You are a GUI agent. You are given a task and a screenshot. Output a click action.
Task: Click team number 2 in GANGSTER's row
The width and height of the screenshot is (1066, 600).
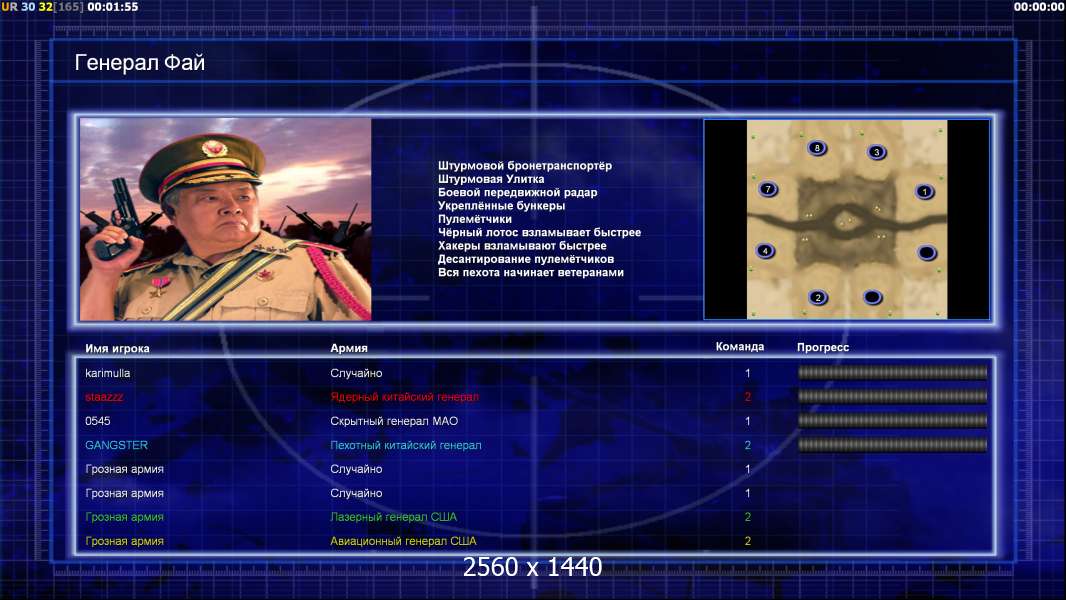tap(747, 445)
